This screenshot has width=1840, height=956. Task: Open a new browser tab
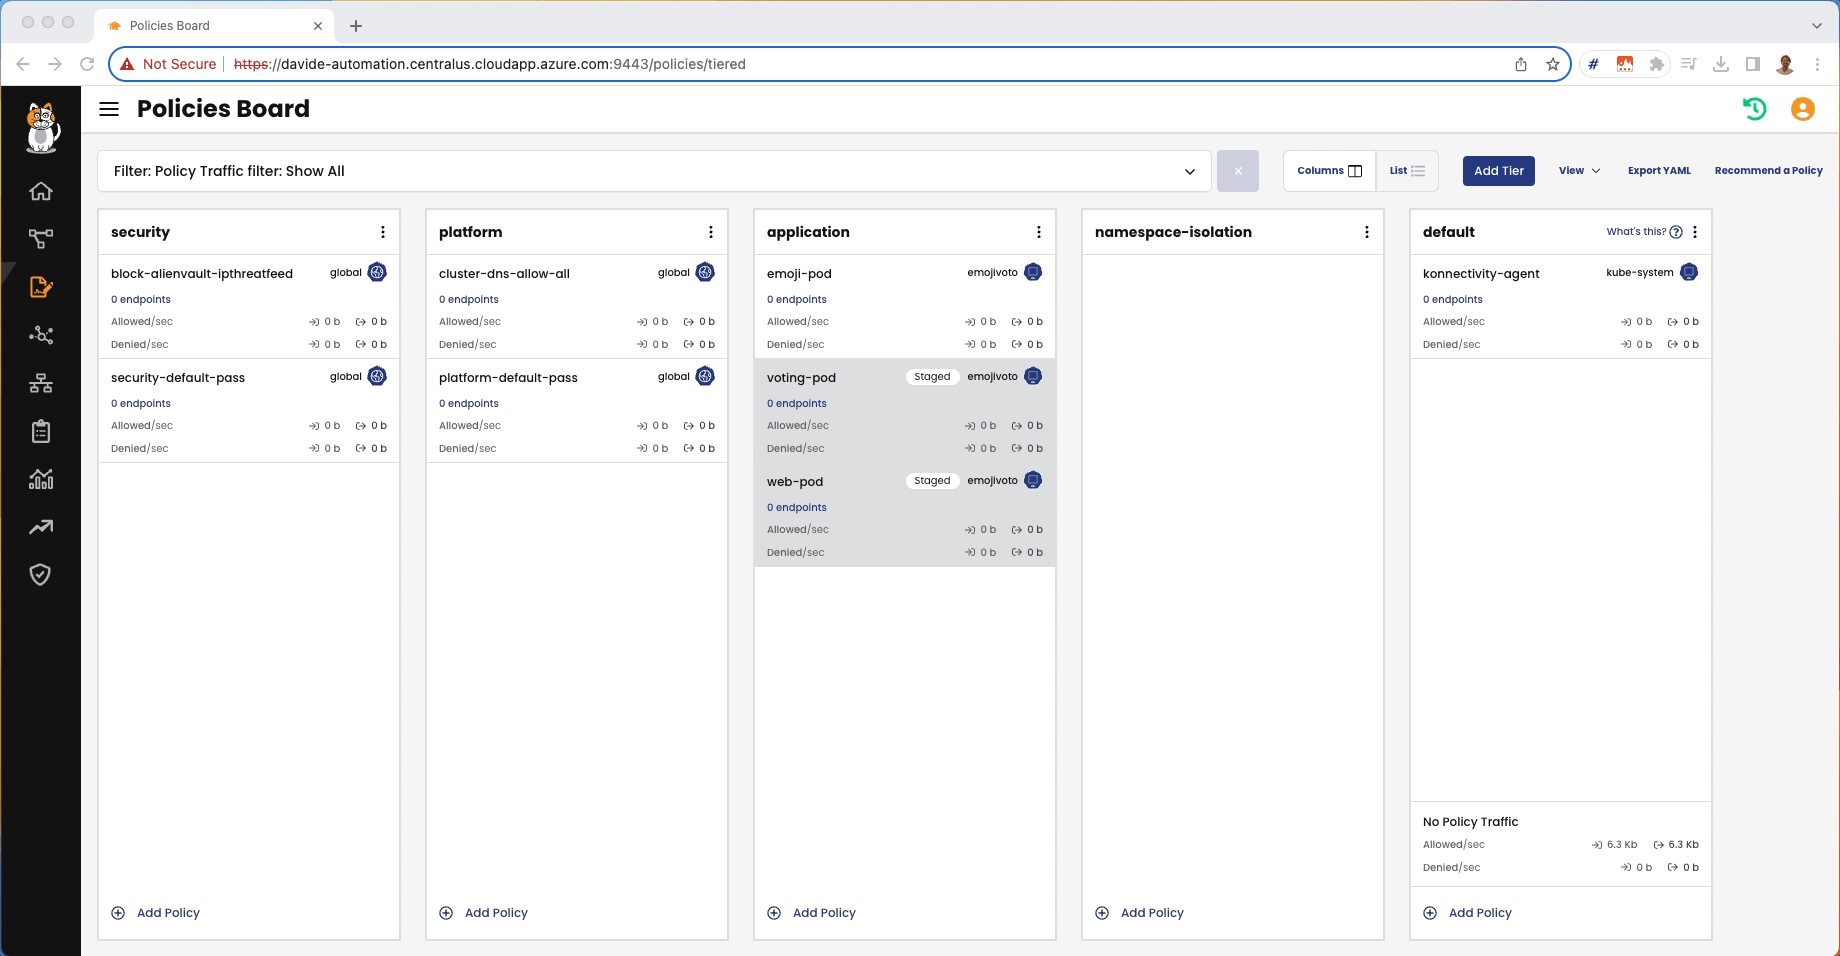pyautogui.click(x=356, y=25)
